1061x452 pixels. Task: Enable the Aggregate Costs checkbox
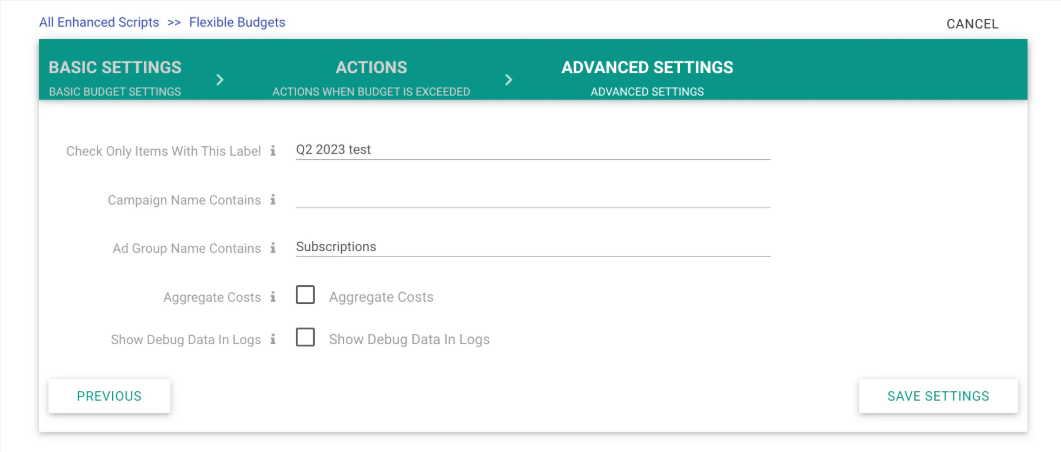tap(306, 295)
